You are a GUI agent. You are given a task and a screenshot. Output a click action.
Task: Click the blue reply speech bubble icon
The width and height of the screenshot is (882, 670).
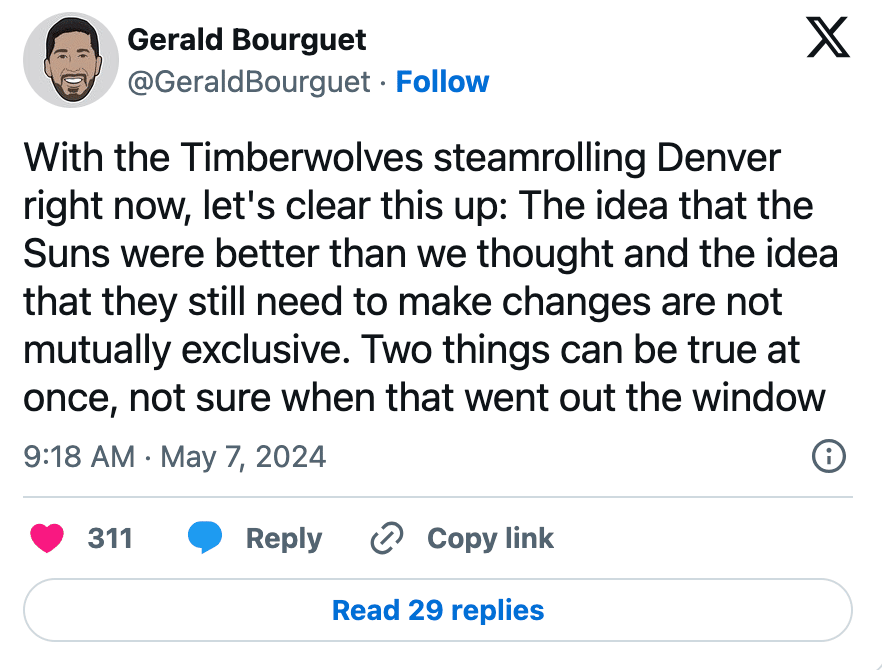click(205, 538)
